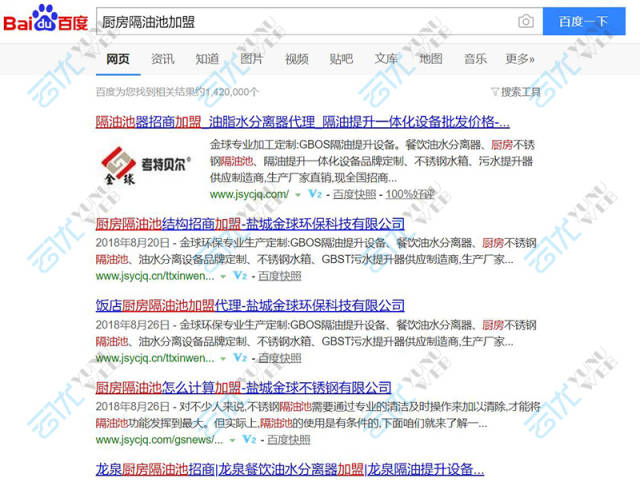The height and width of the screenshot is (482, 640).
Task: Click the V2 badge beside www.jsycjq.com/
Action: (315, 194)
